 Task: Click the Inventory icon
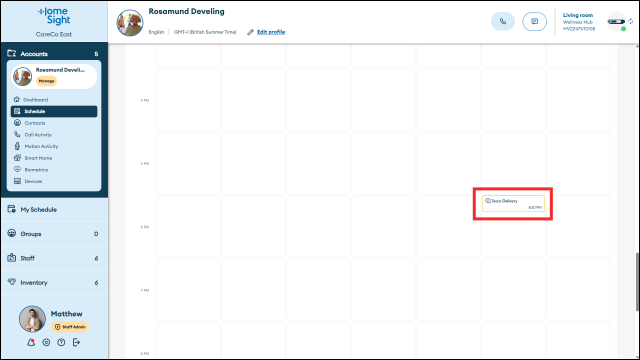11,282
